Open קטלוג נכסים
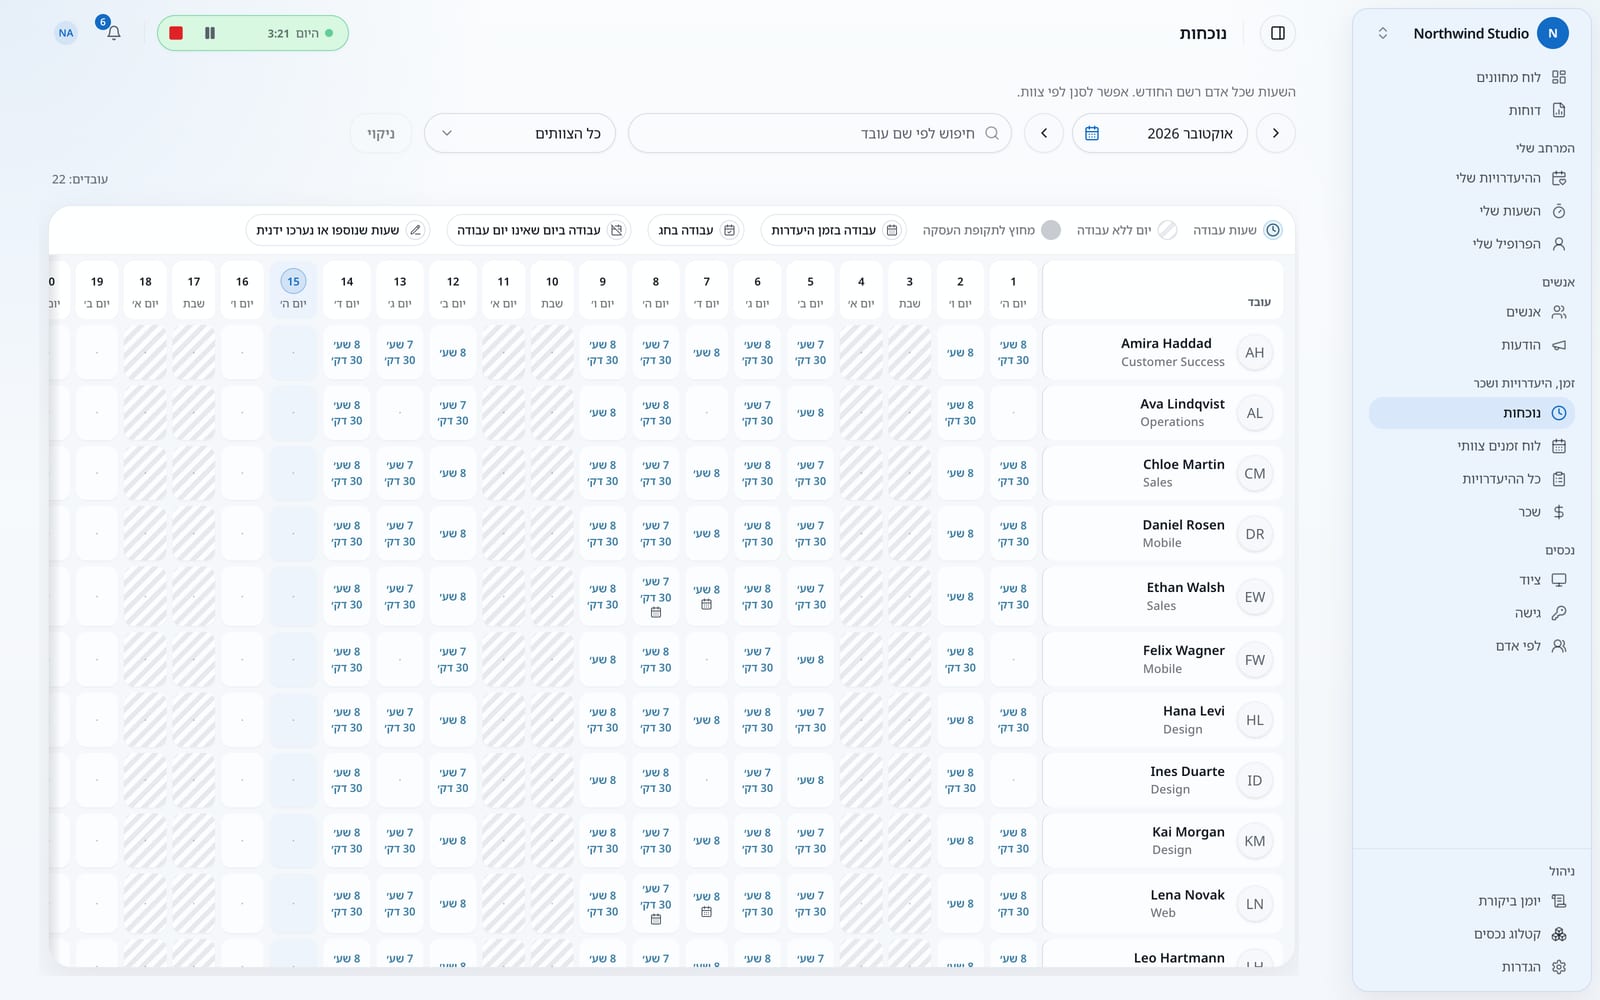Image resolution: width=1600 pixels, height=1000 pixels. (1471, 934)
